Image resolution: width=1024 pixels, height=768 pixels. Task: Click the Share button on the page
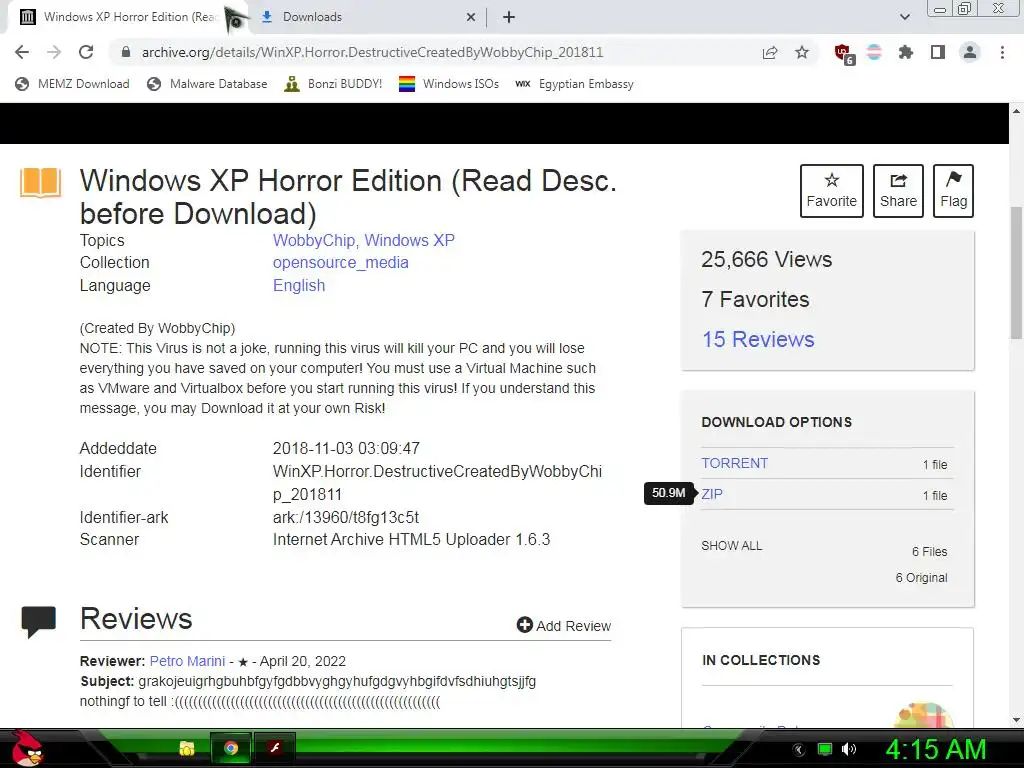pyautogui.click(x=898, y=191)
